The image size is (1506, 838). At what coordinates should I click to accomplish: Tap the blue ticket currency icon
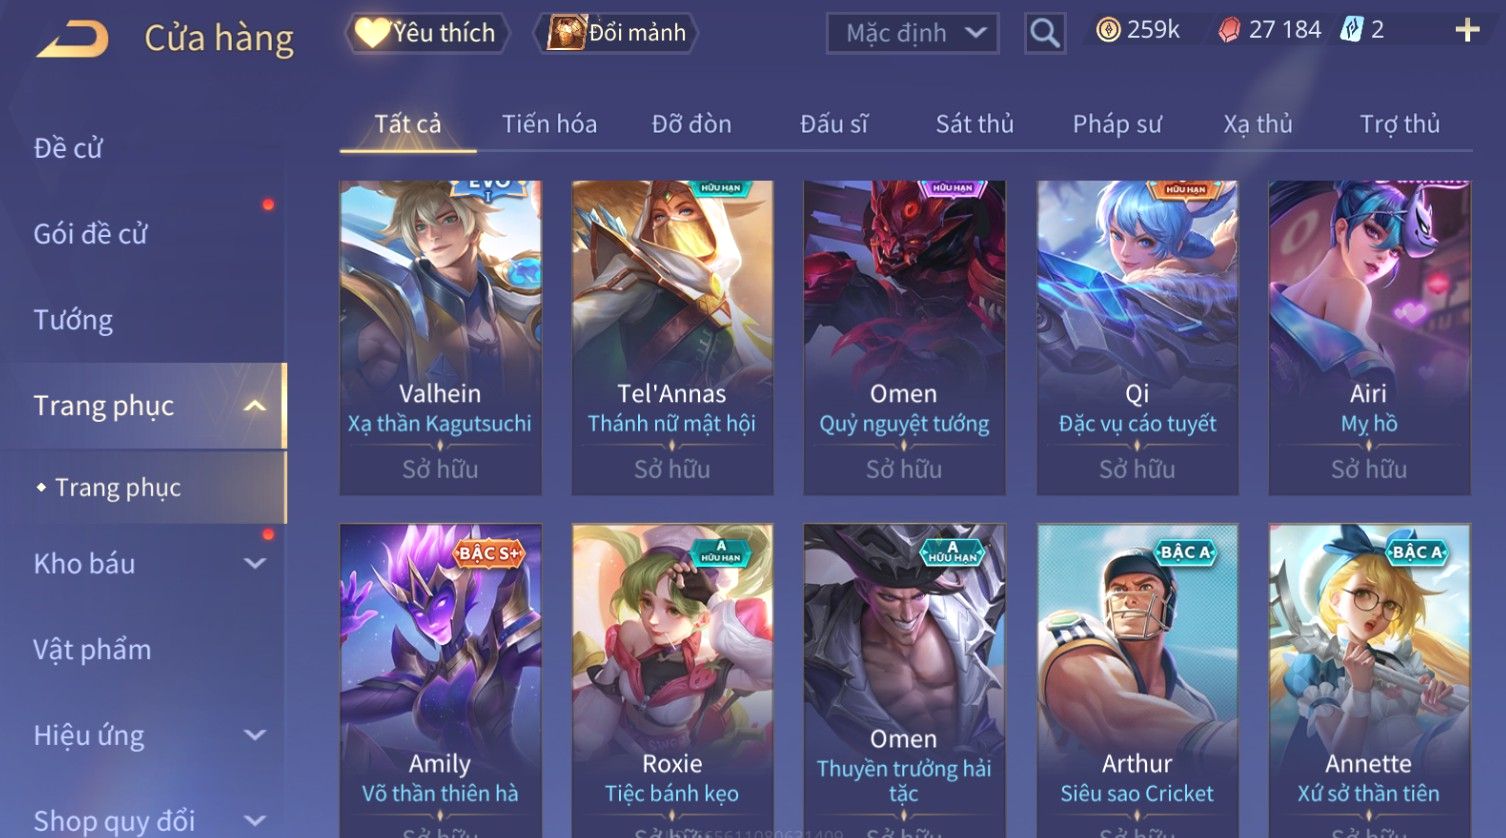coord(1352,30)
